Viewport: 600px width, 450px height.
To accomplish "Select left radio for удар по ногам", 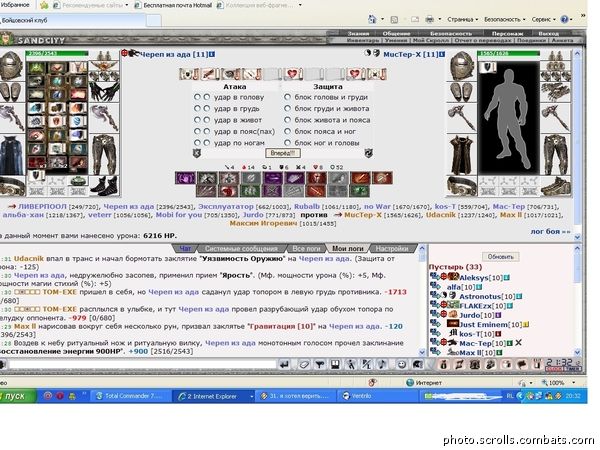I will click(x=197, y=143).
